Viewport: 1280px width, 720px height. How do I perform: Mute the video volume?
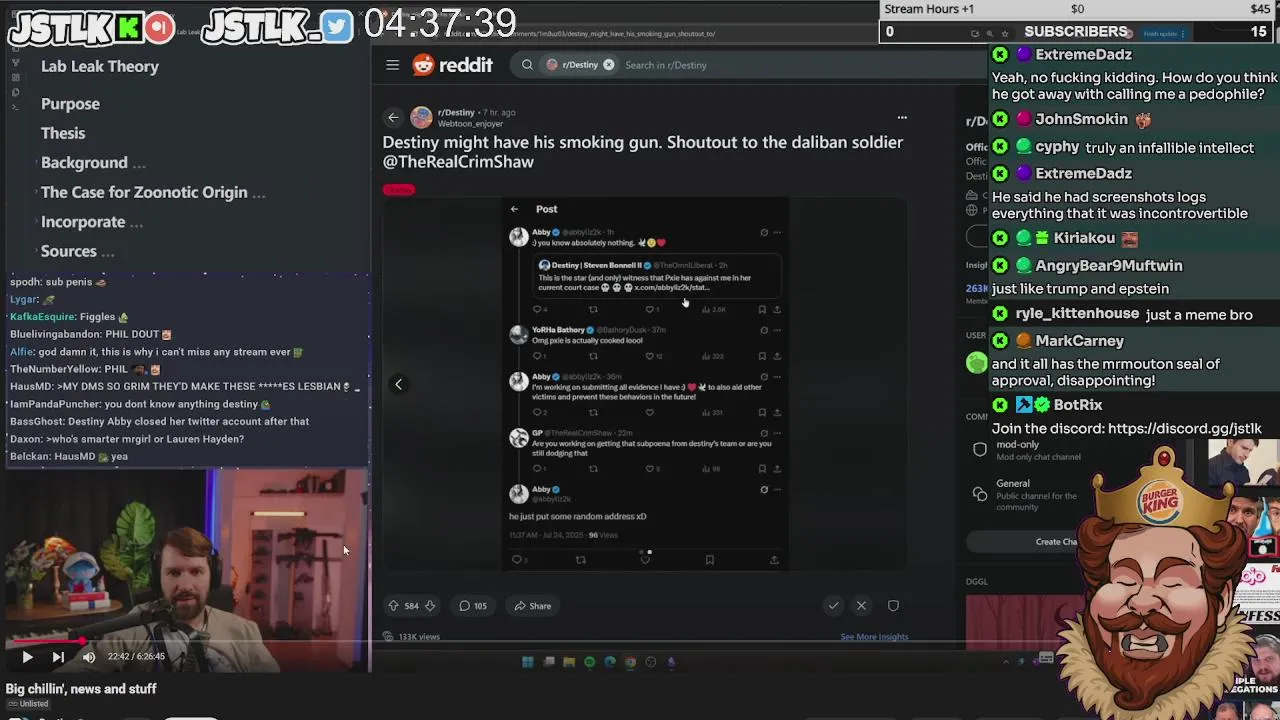[88, 657]
